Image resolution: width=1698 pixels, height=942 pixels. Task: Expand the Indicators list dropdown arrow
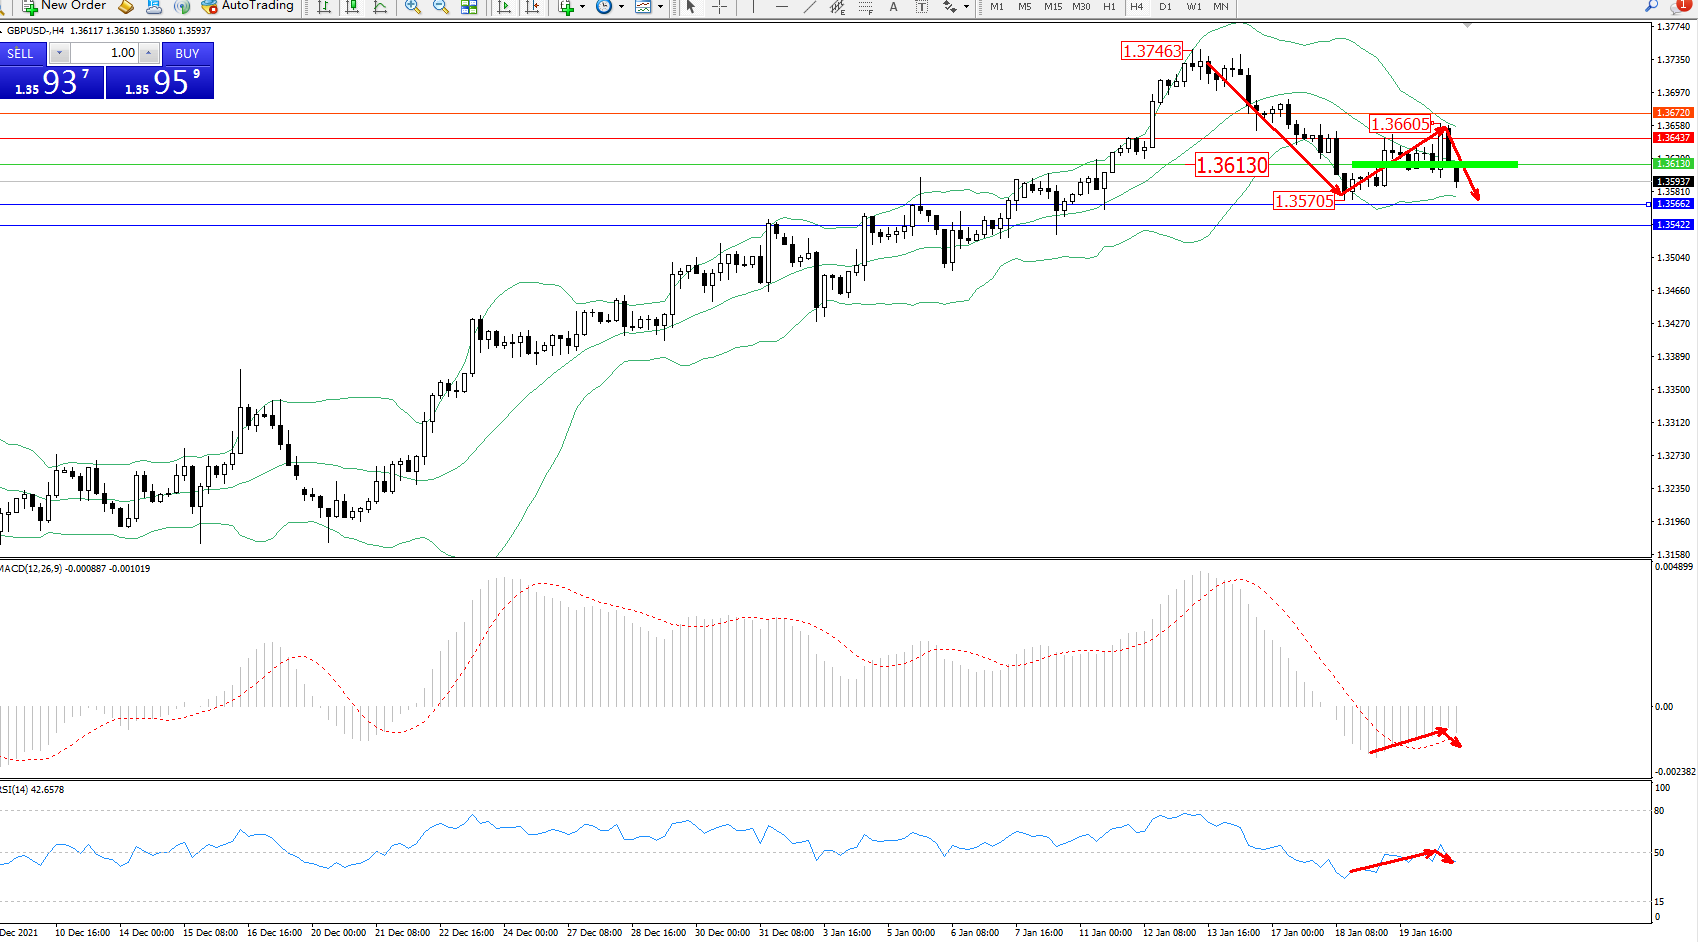click(582, 7)
